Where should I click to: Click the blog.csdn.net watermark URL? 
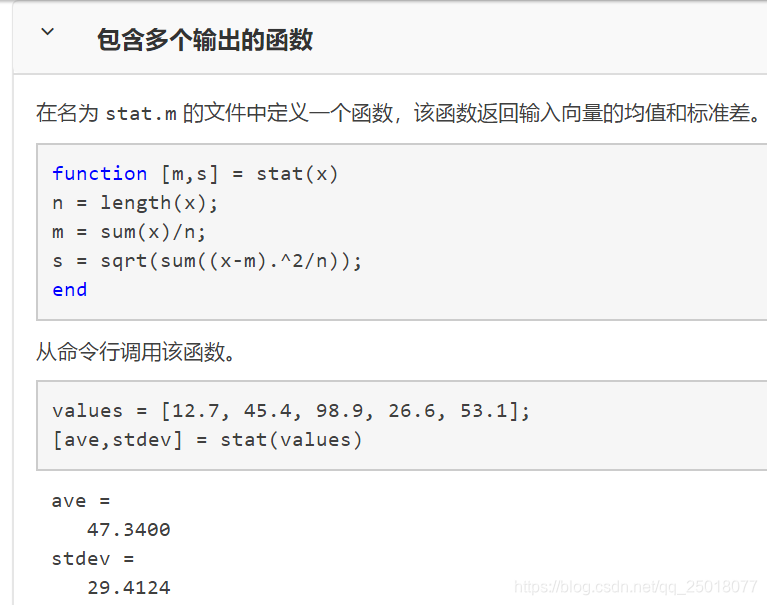[x=635, y=586]
